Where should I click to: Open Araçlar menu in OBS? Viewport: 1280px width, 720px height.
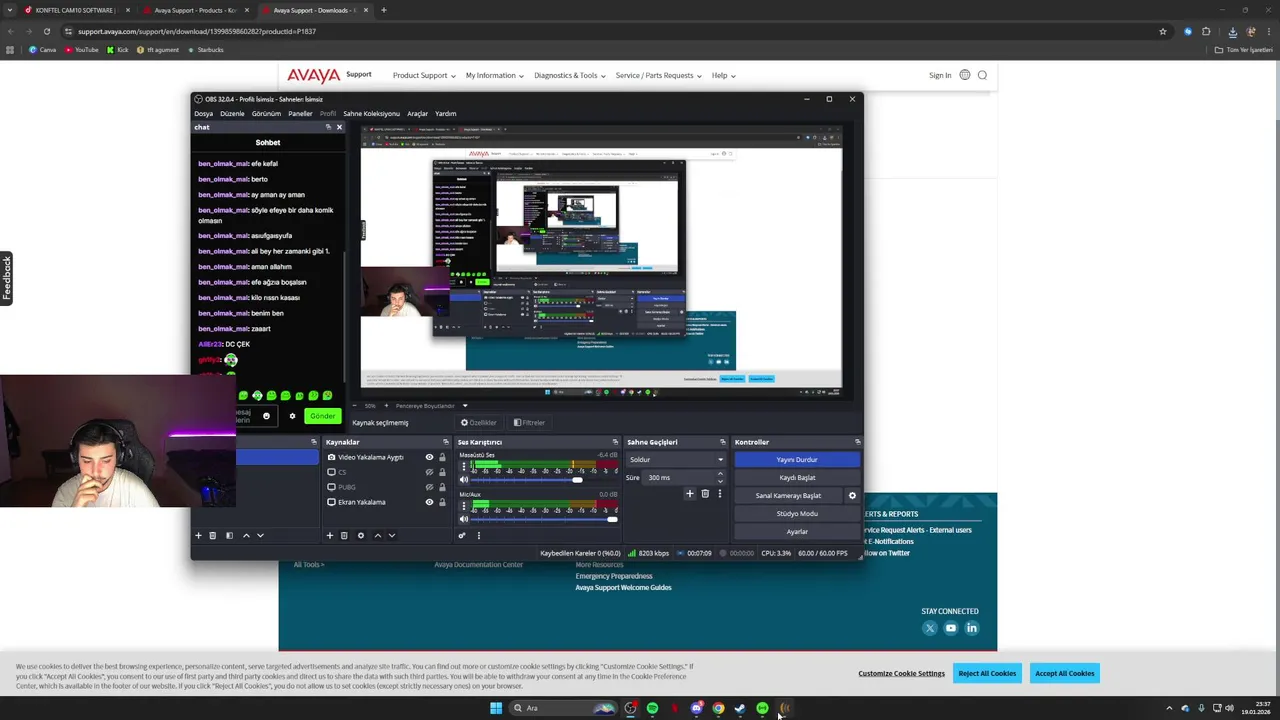point(417,114)
